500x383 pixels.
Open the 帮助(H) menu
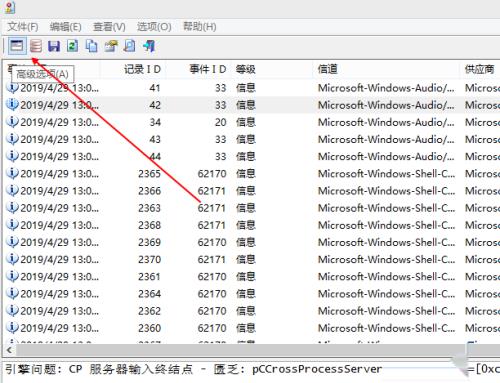(x=200, y=27)
